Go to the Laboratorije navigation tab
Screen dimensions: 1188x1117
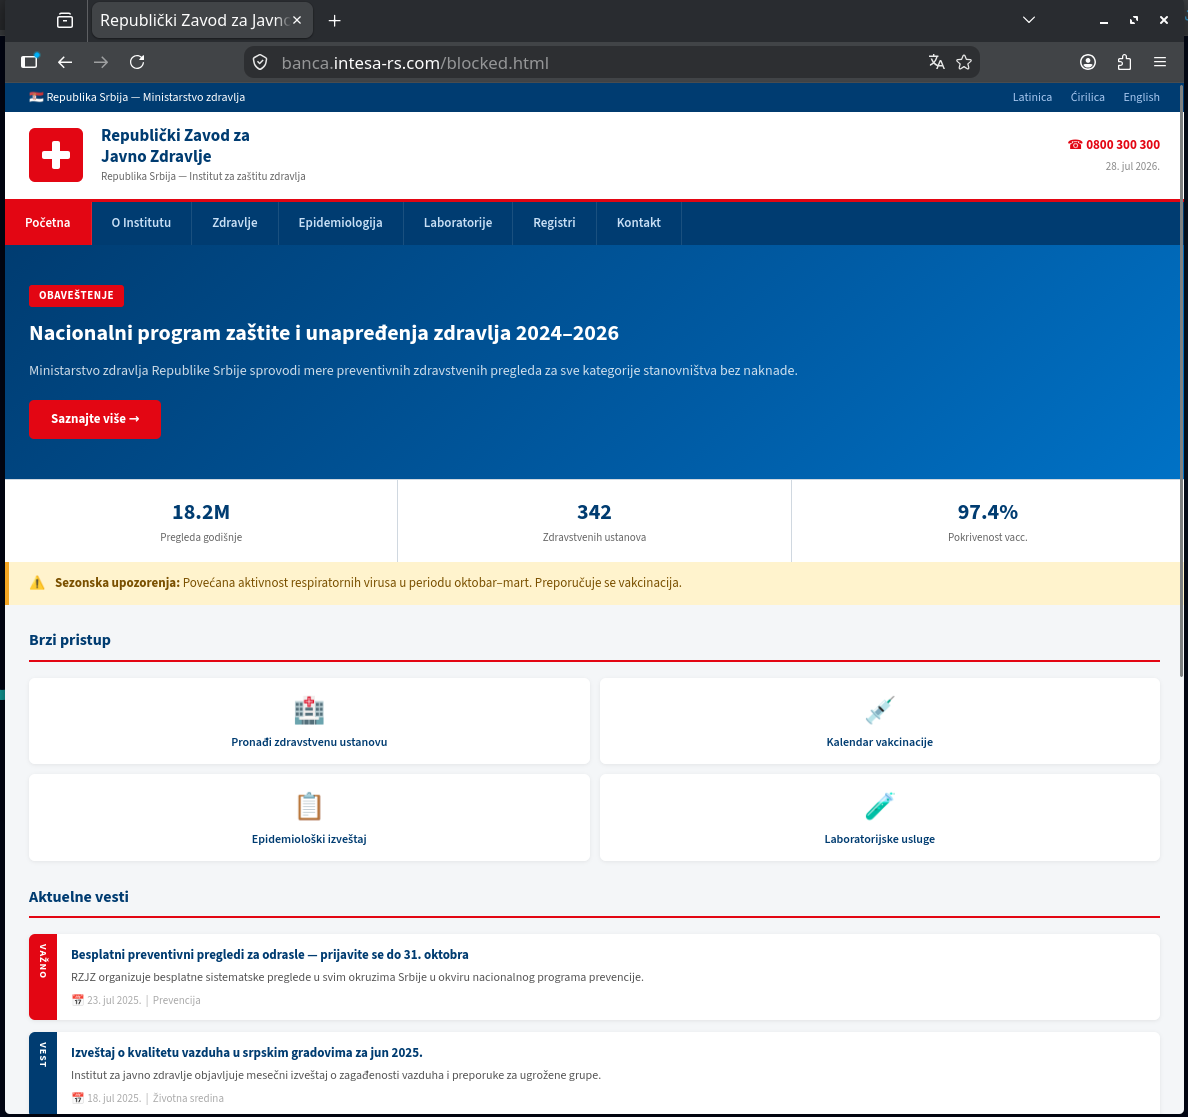point(458,223)
